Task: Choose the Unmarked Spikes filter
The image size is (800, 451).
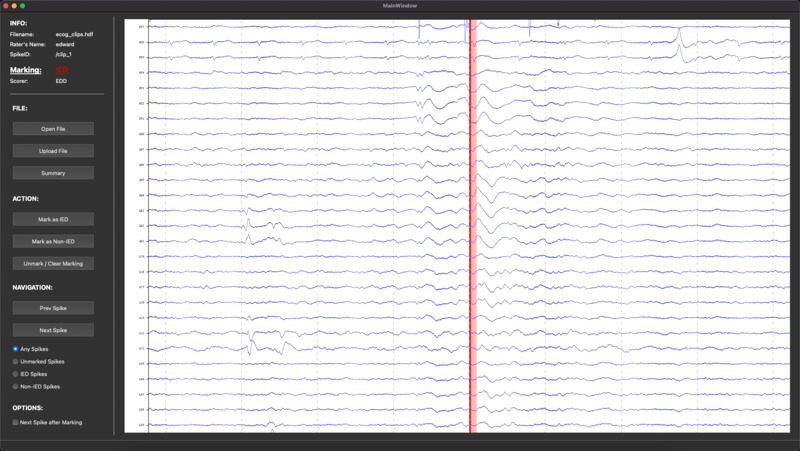Action: pyautogui.click(x=15, y=361)
